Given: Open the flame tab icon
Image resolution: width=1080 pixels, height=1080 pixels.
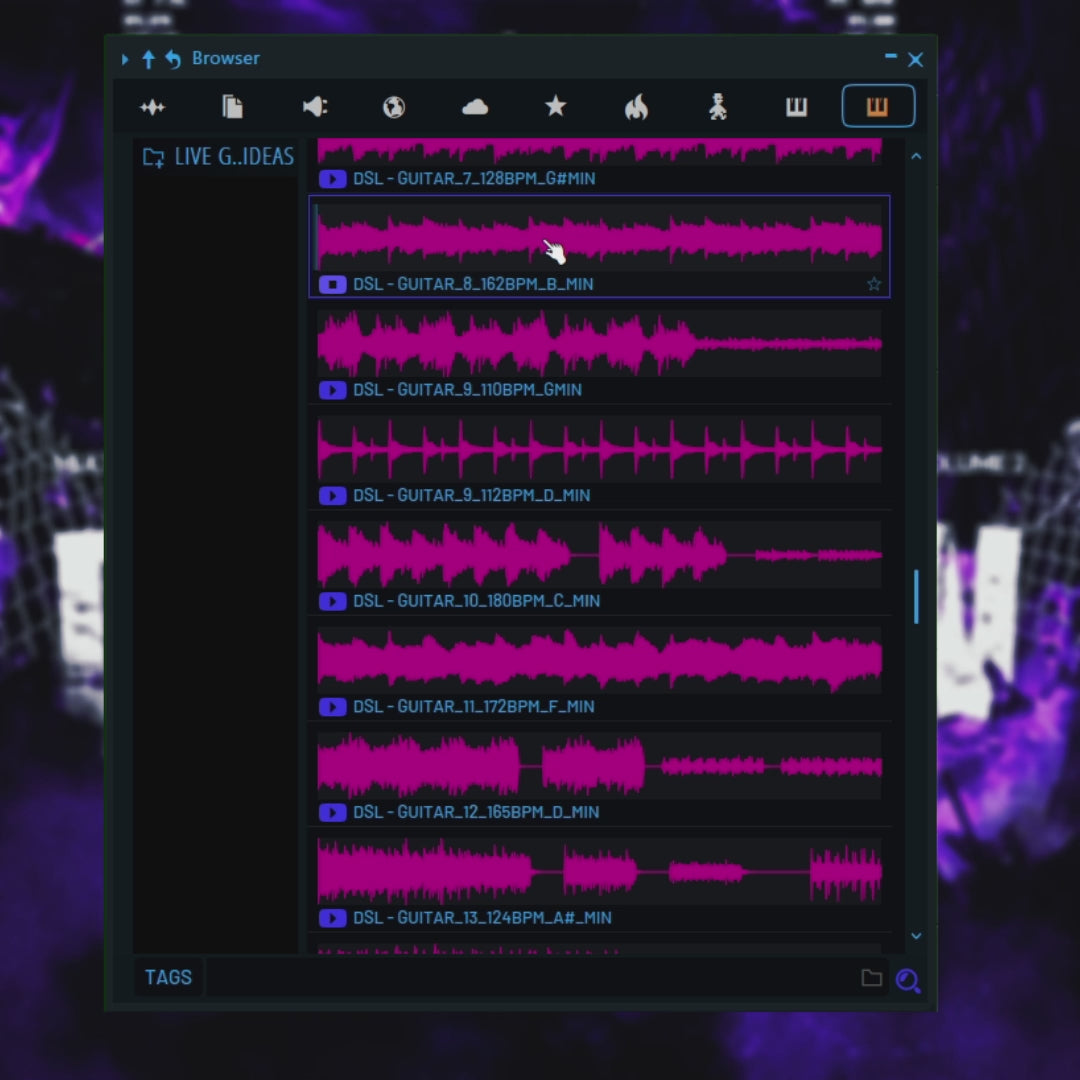Looking at the screenshot, I should [637, 107].
